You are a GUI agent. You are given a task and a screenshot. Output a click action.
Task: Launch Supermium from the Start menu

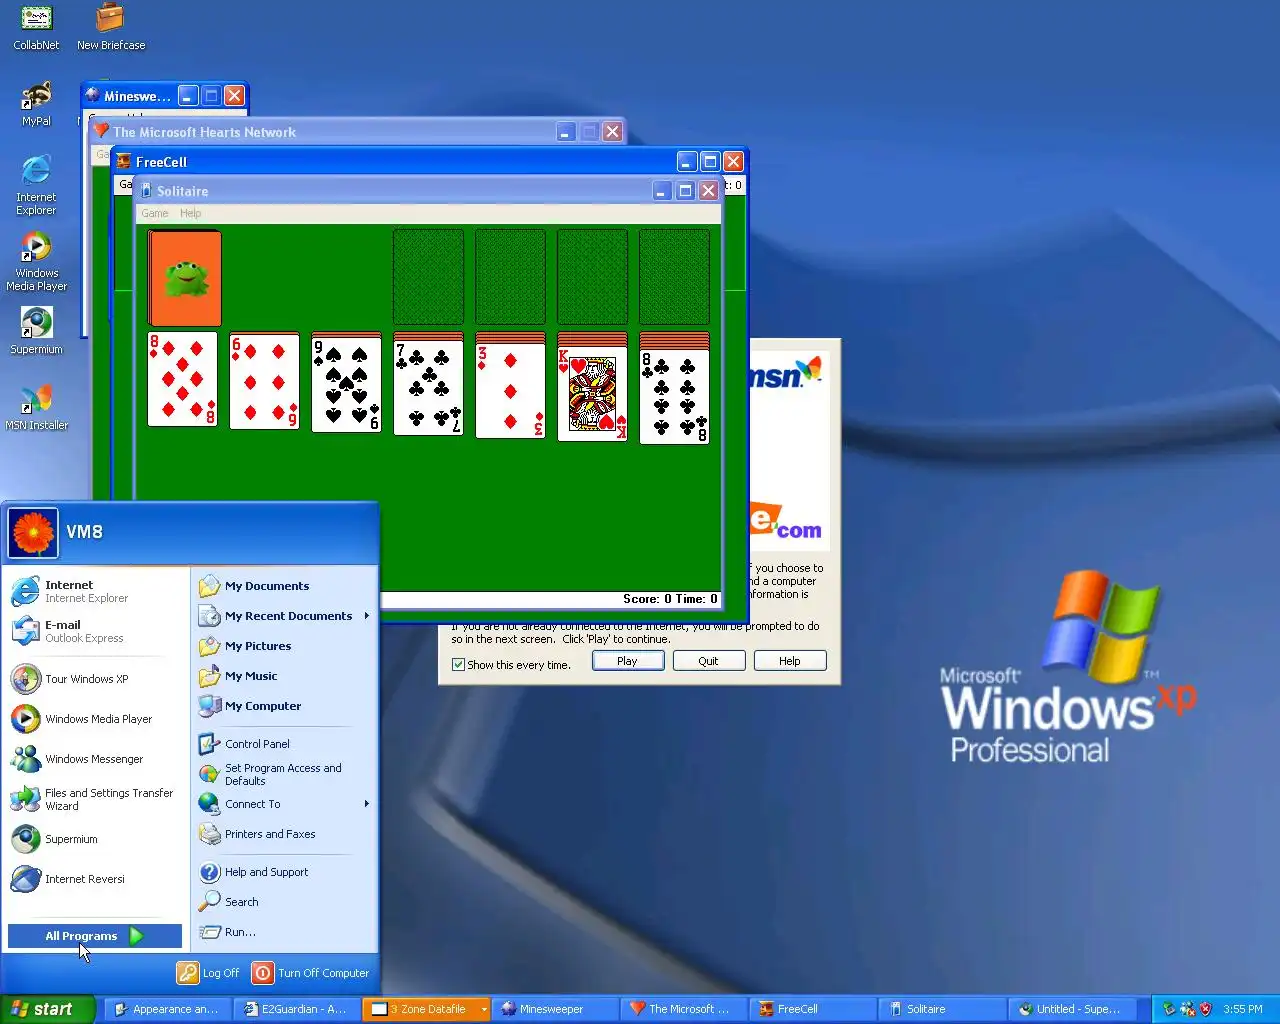tap(96, 839)
